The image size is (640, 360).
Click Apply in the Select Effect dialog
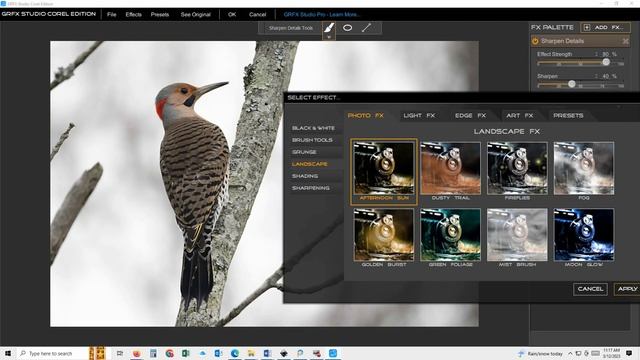click(x=627, y=289)
